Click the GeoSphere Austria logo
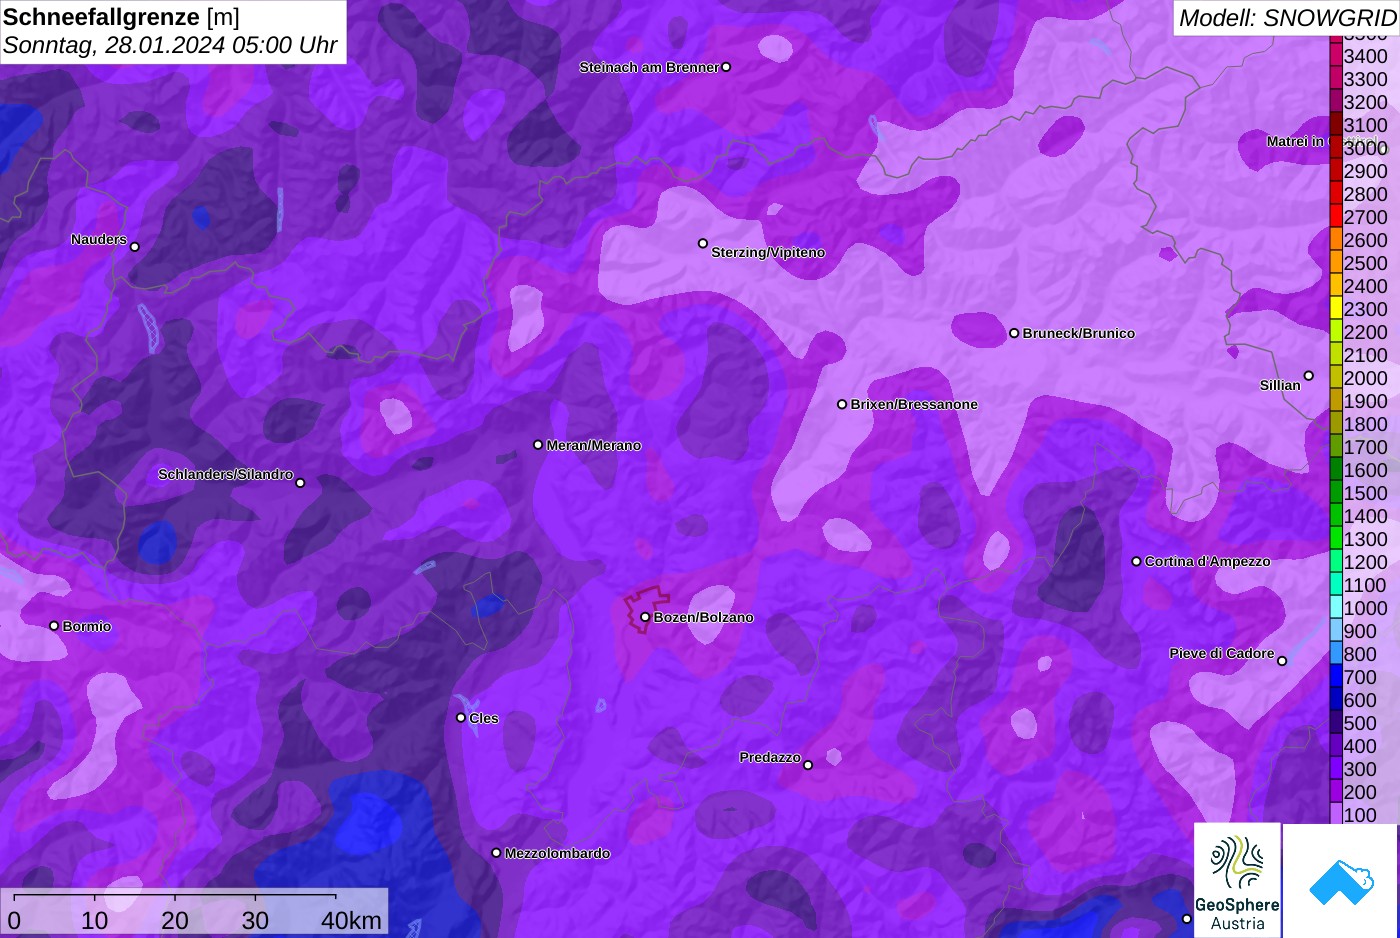 click(1237, 880)
